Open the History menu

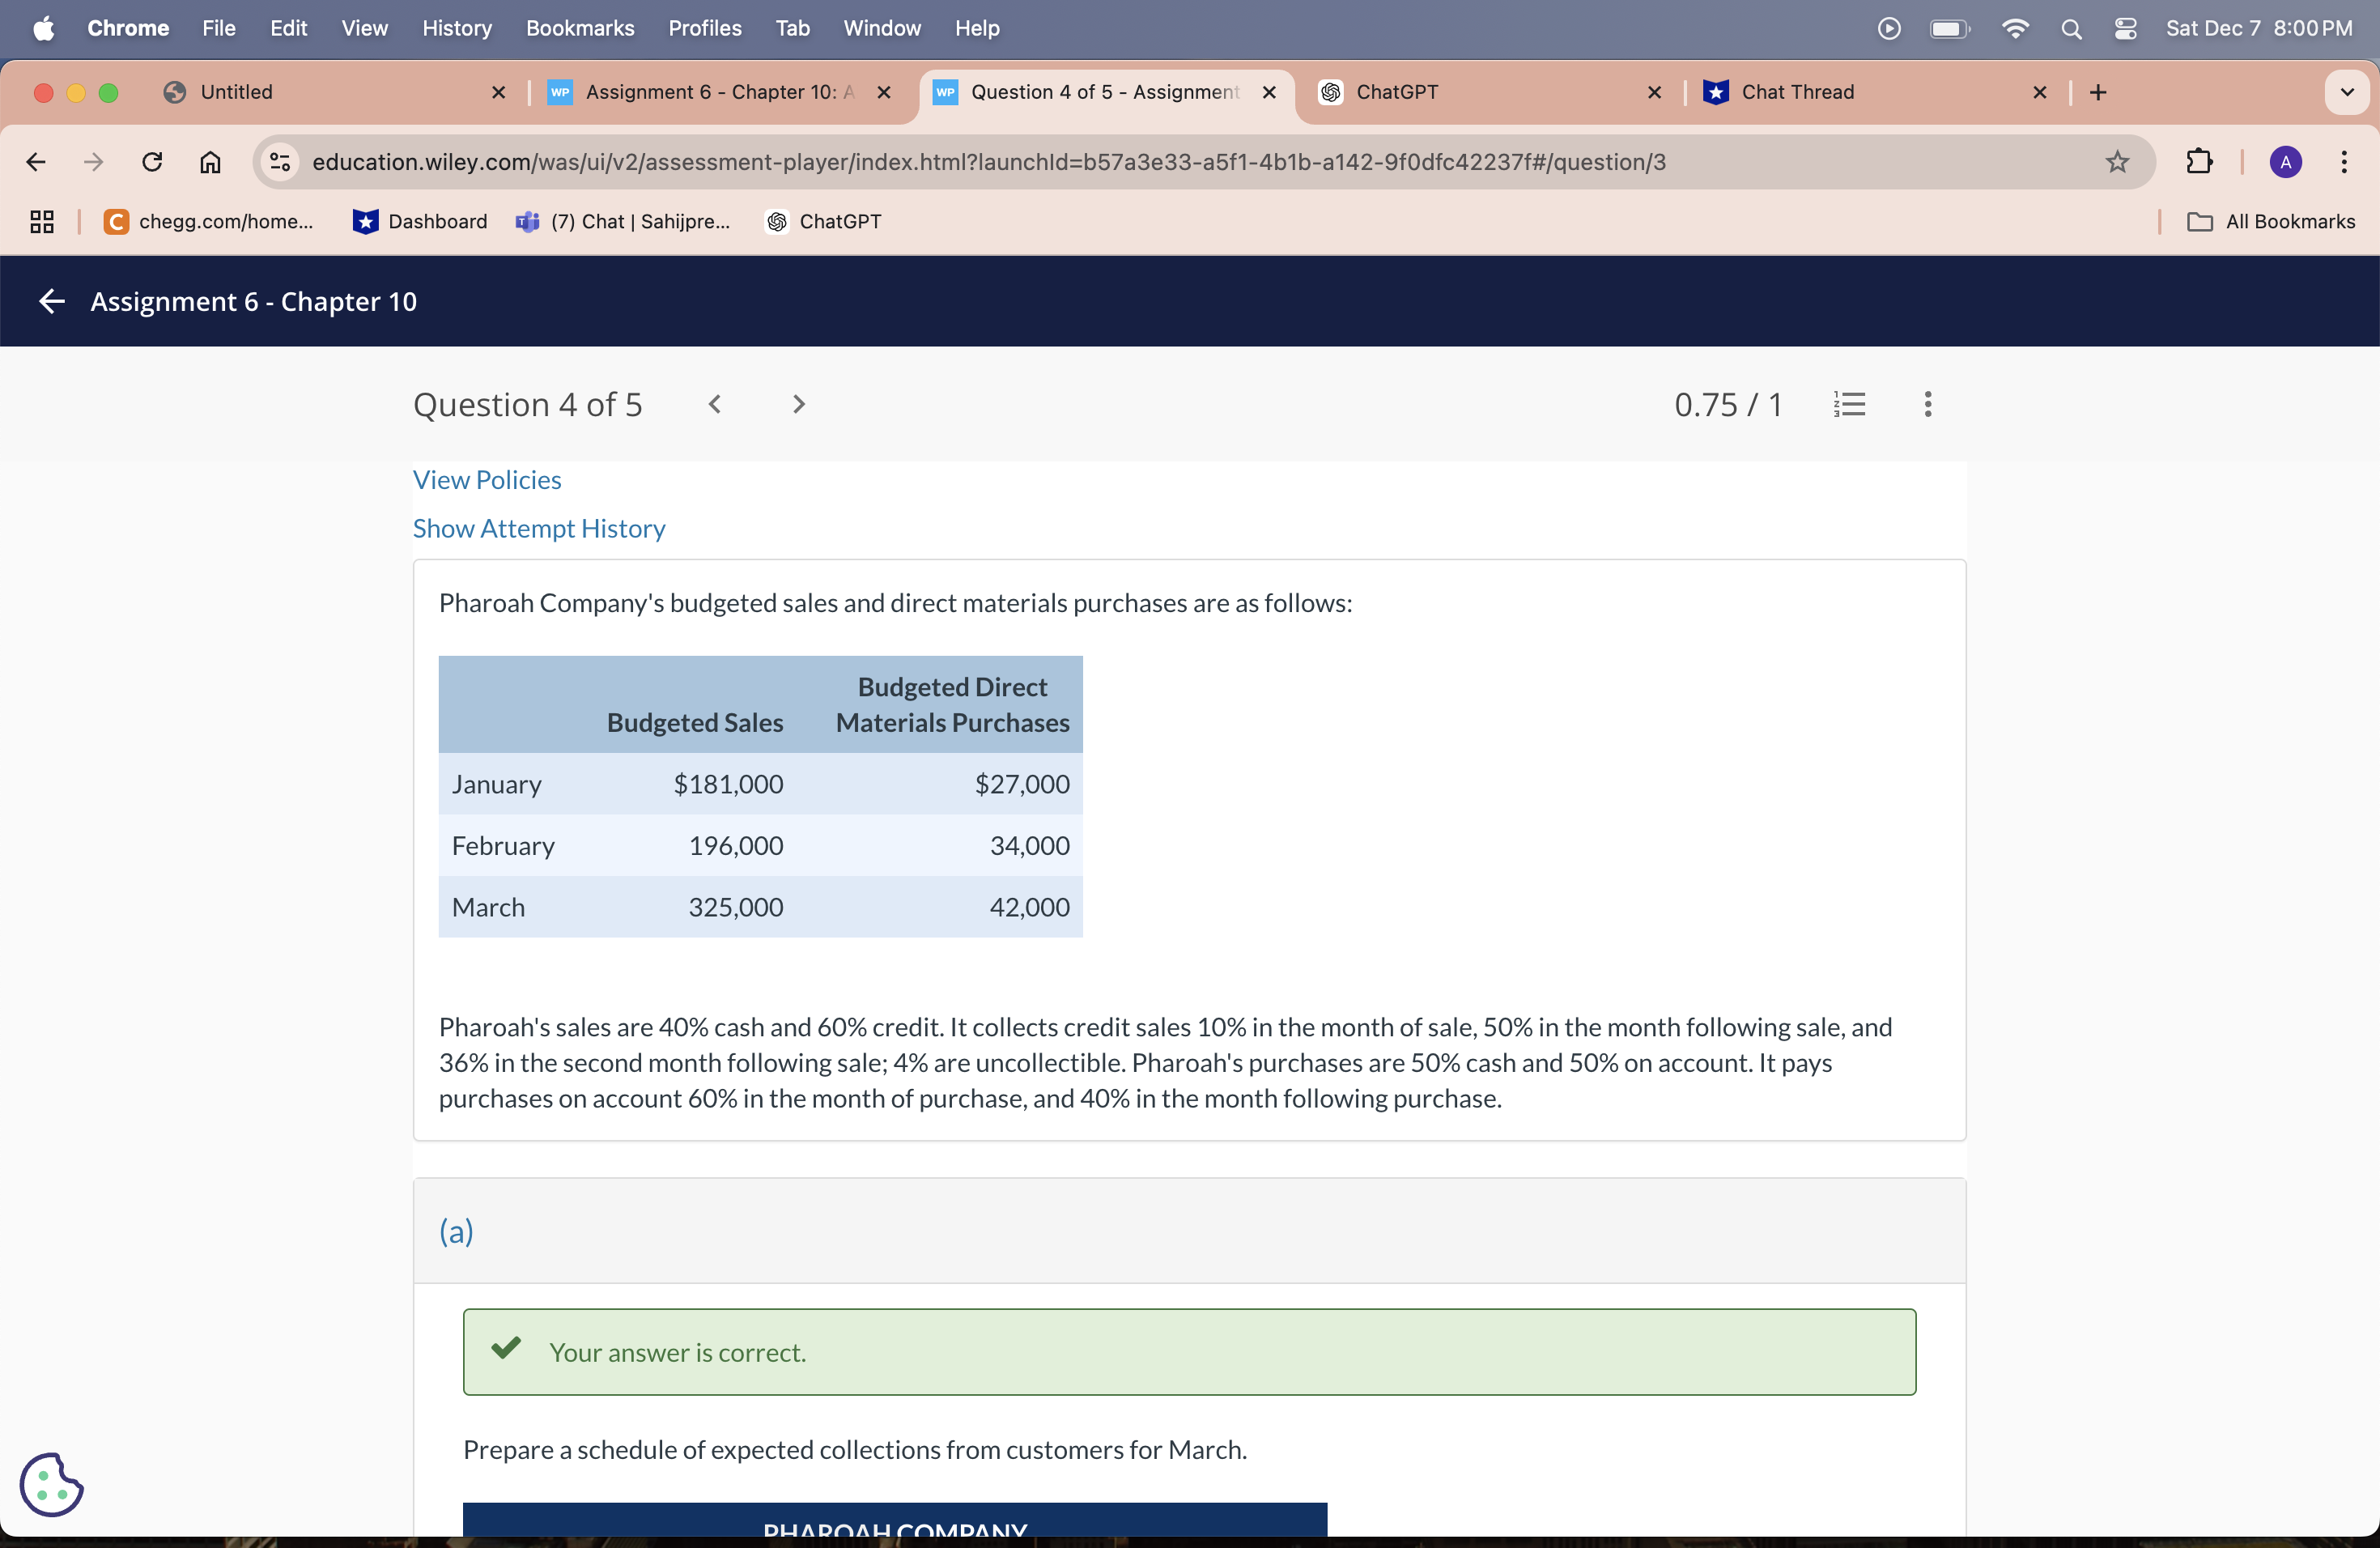[456, 28]
